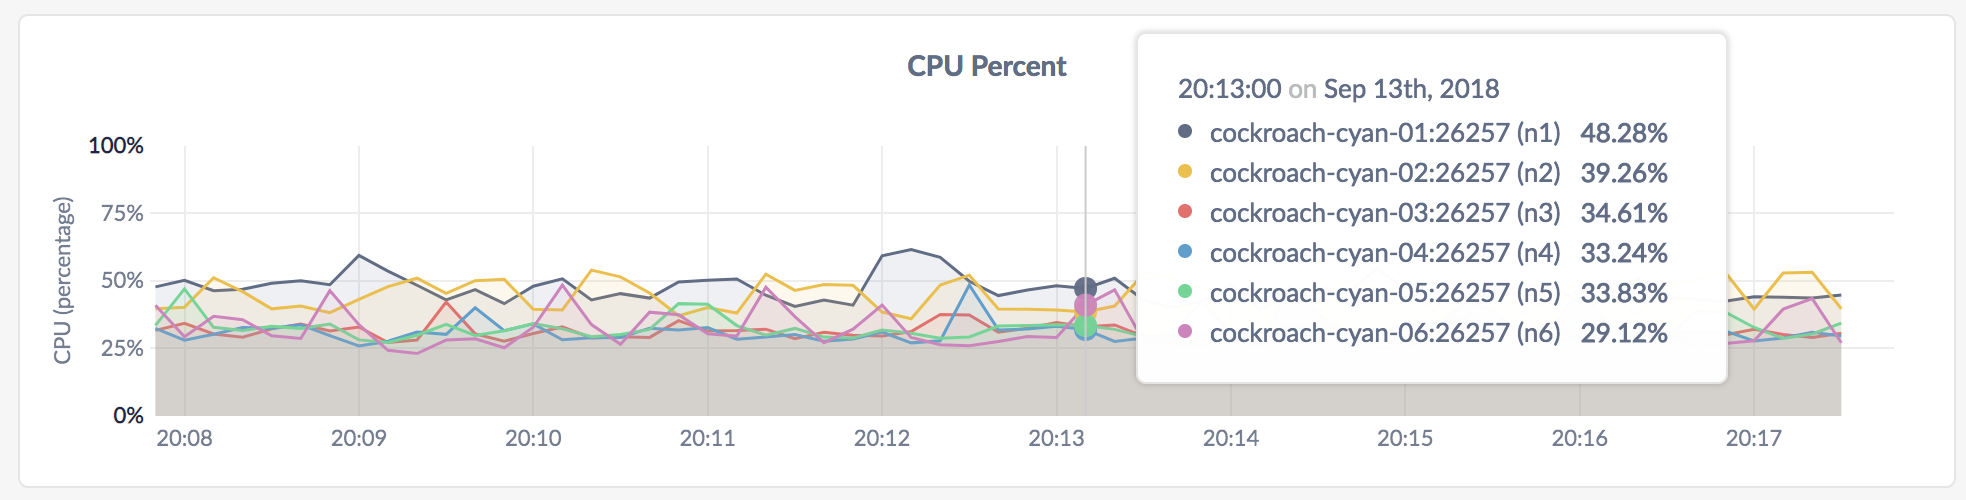The width and height of the screenshot is (1966, 500).
Task: Click the yellow dot beside cockroach-cyan-02 in tooltip
Action: (1185, 171)
